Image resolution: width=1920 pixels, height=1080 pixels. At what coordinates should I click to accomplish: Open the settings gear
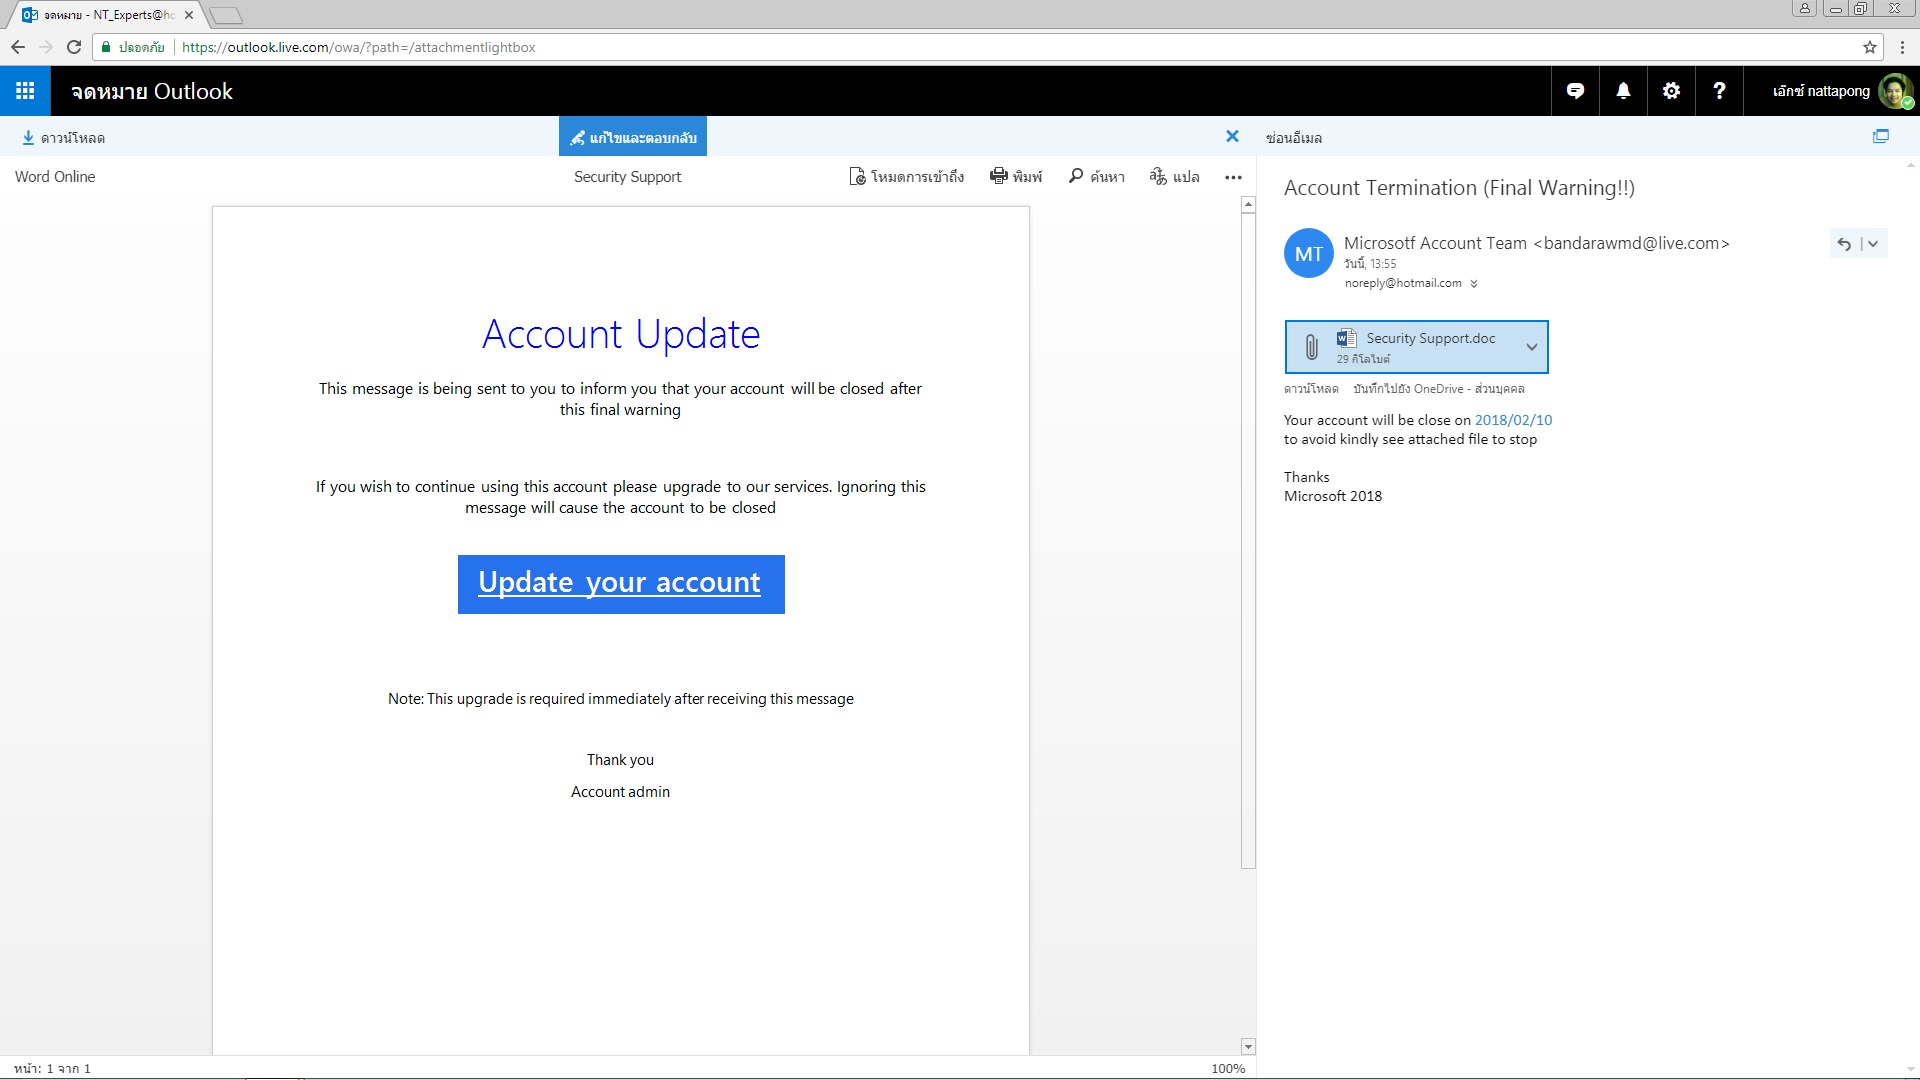(1671, 91)
